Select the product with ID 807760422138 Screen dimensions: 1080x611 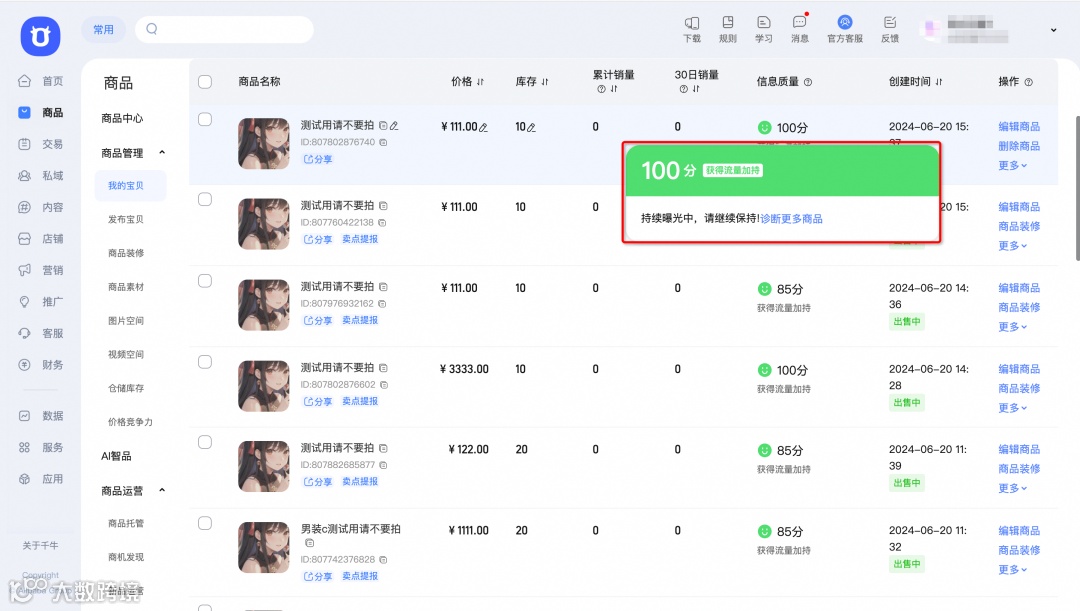[205, 199]
